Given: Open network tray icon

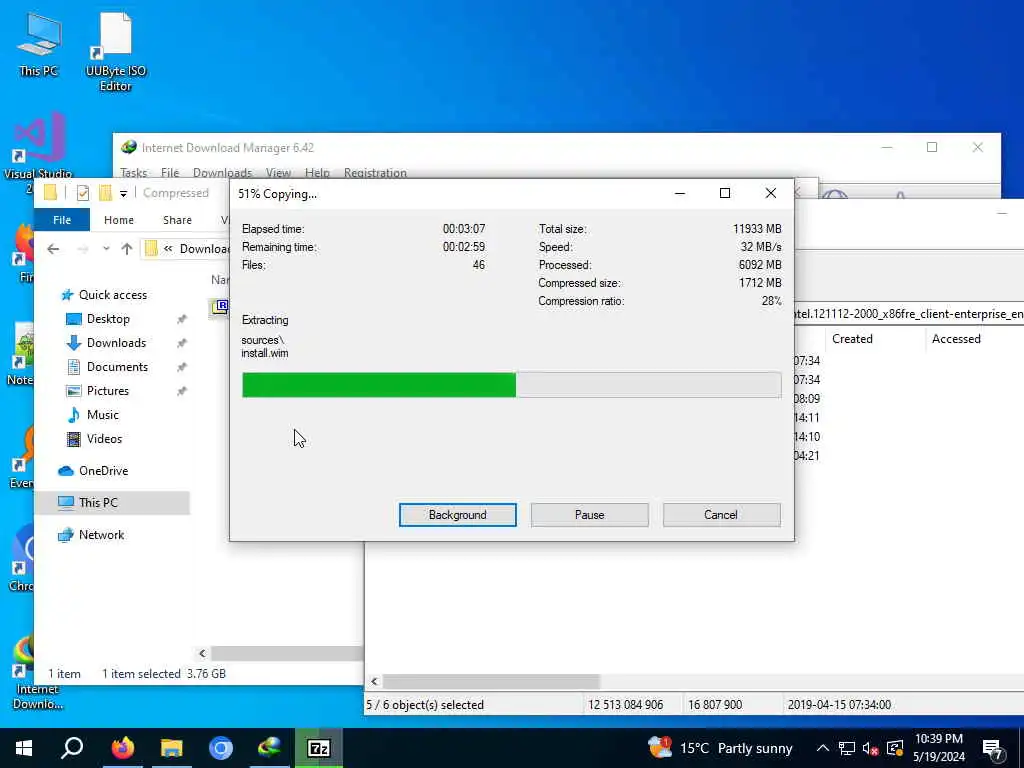Looking at the screenshot, I should click(x=846, y=748).
